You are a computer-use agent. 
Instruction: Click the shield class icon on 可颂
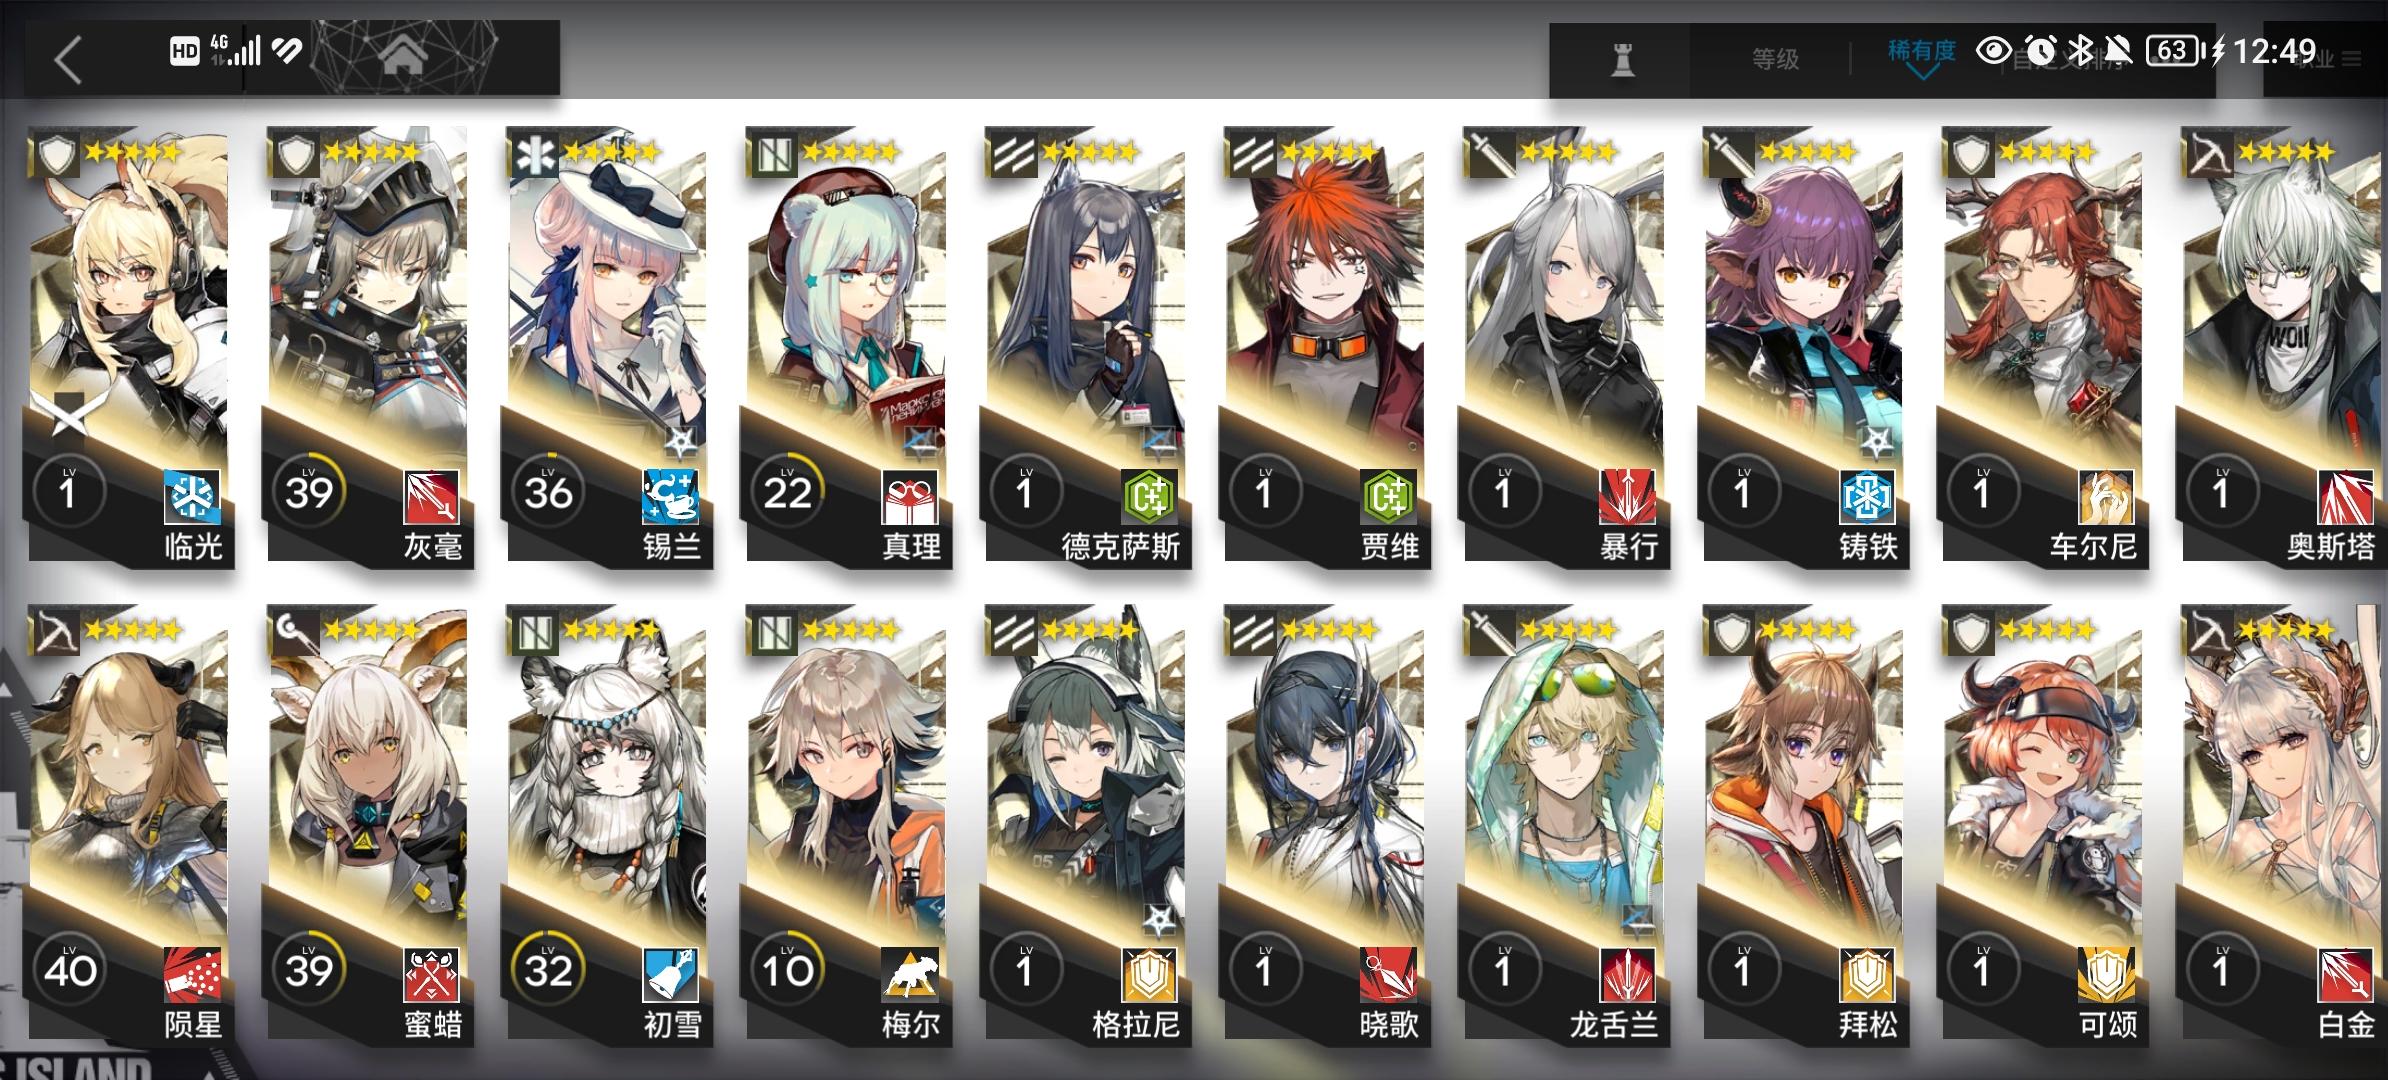[x=1971, y=632]
